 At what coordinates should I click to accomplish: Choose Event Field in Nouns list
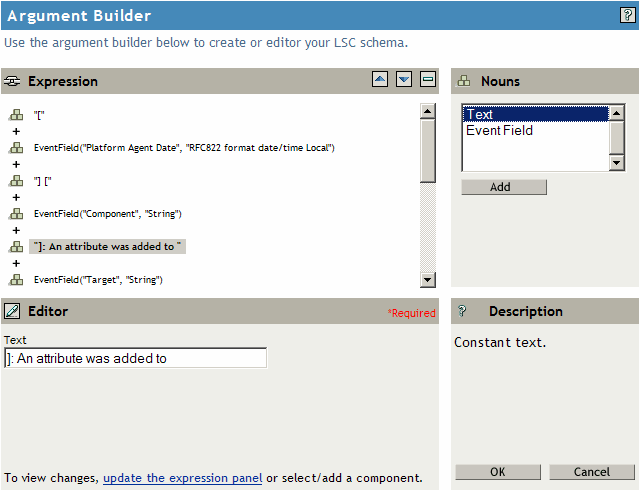[499, 130]
